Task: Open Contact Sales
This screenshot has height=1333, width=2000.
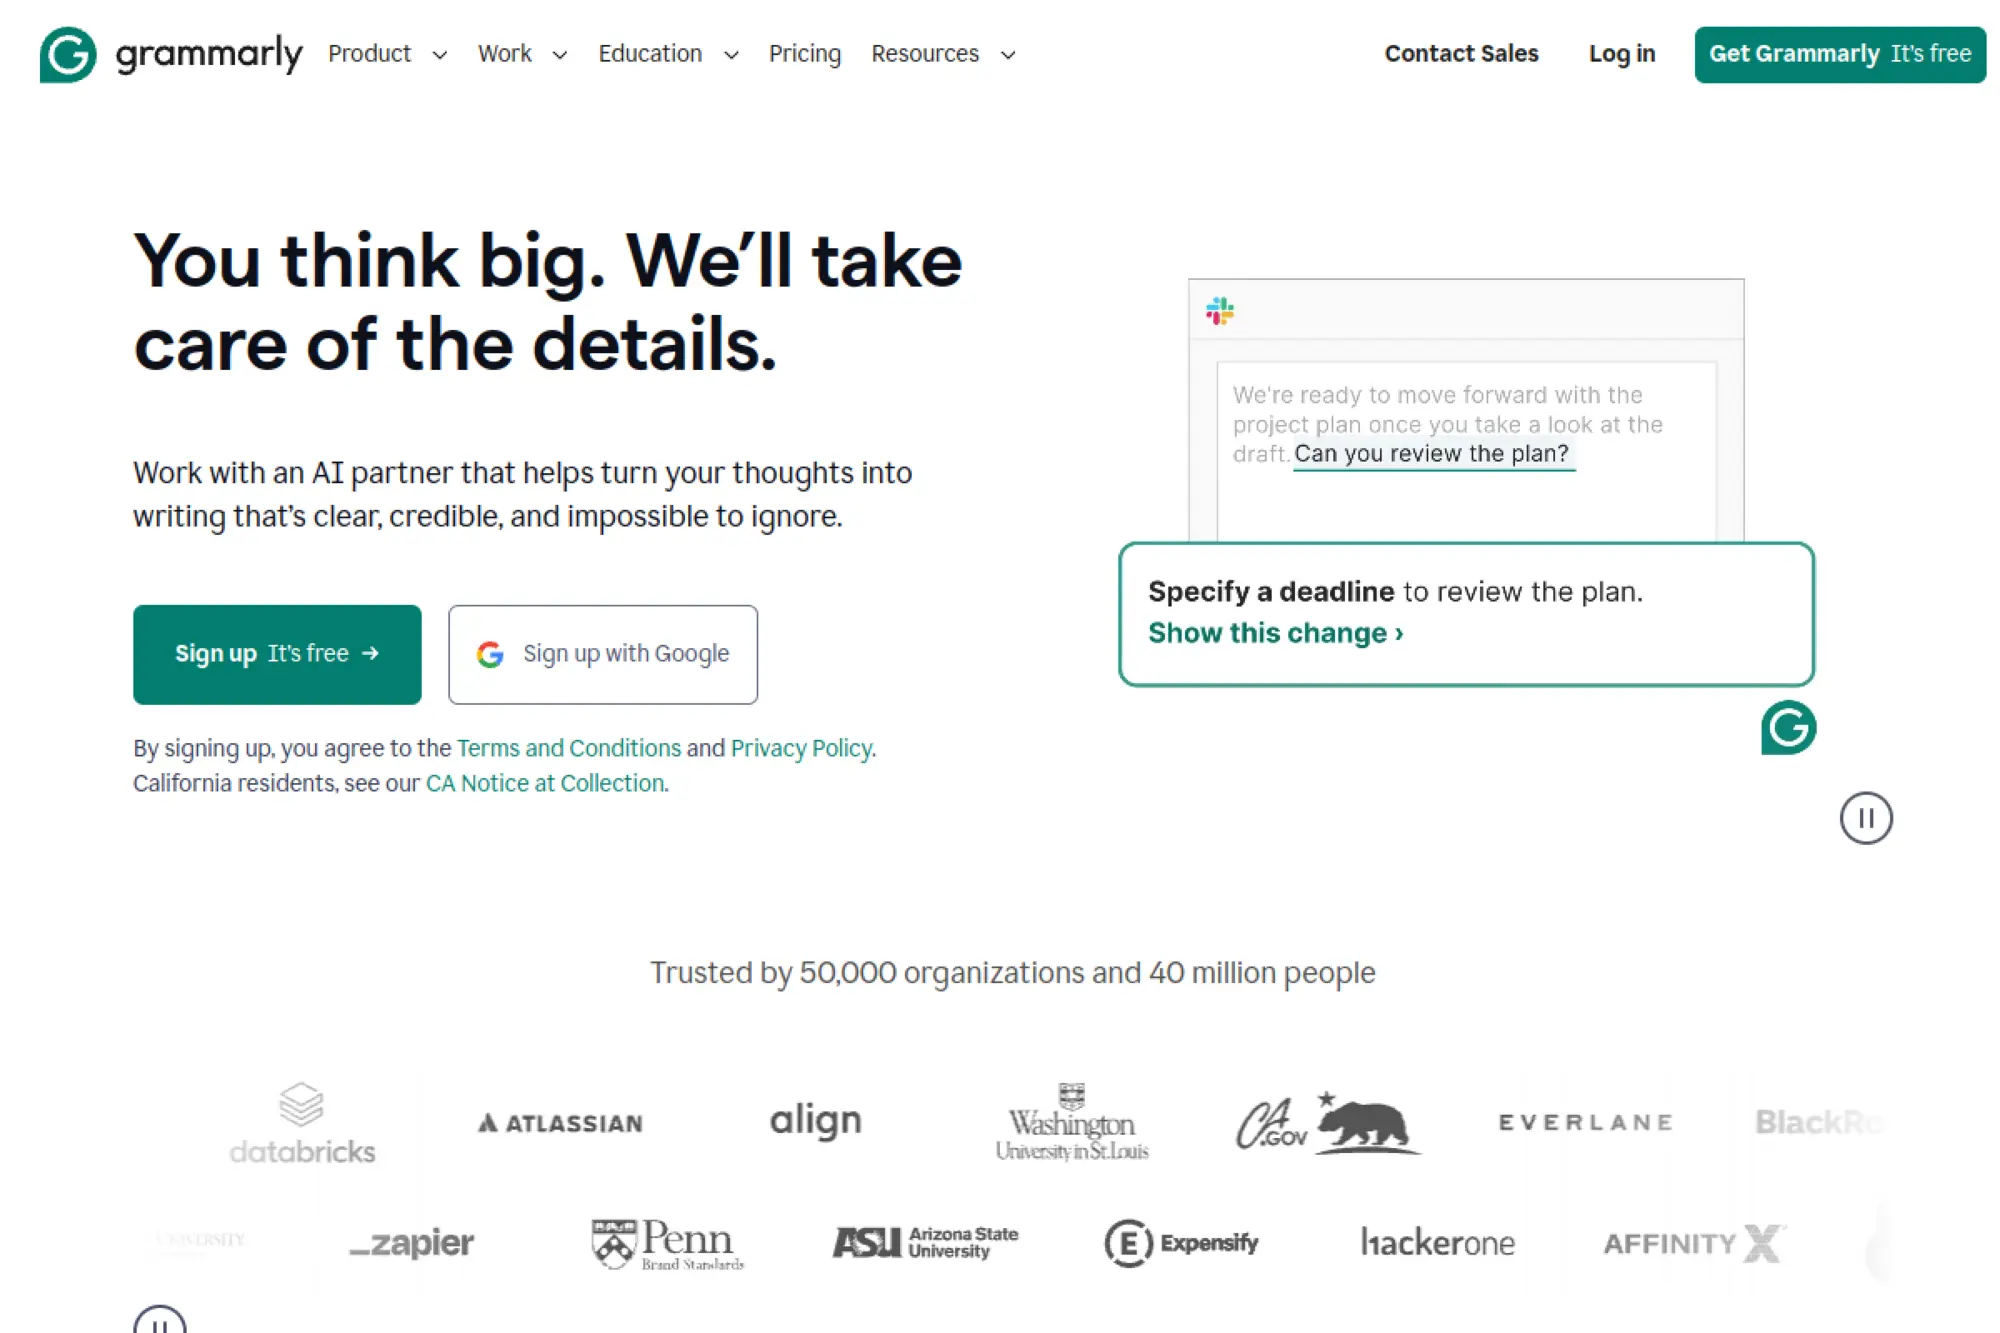Action: 1461,54
